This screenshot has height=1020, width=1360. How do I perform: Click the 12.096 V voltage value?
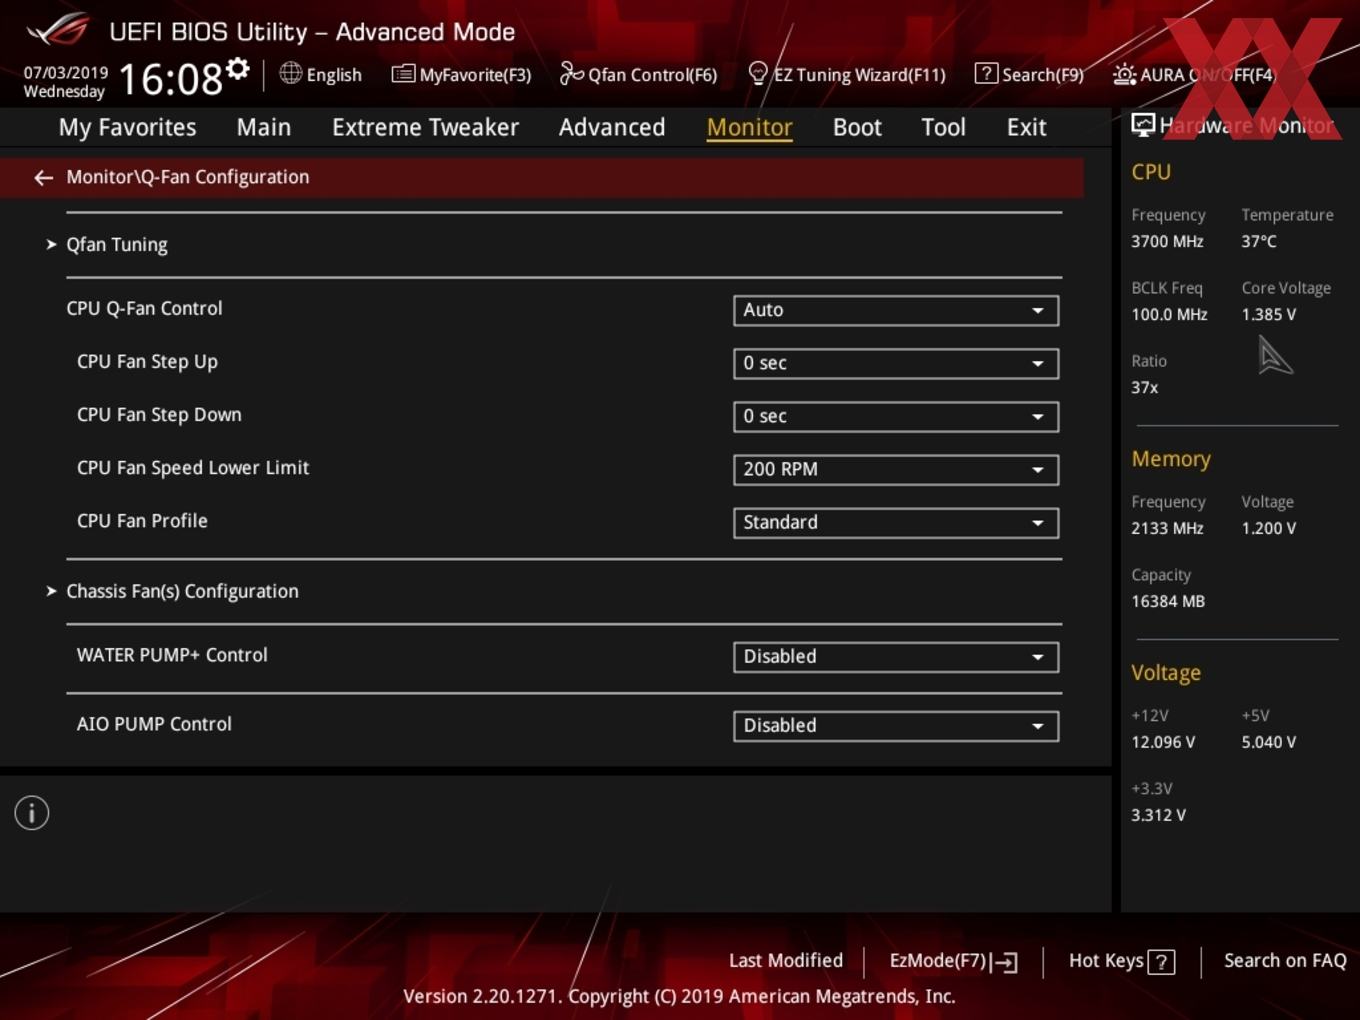coord(1163,742)
